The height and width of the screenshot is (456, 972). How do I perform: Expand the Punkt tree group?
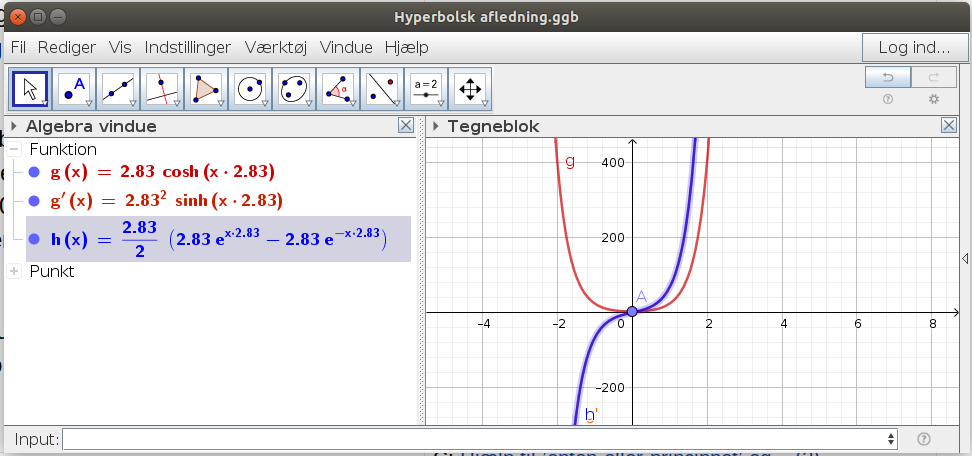tap(15, 271)
